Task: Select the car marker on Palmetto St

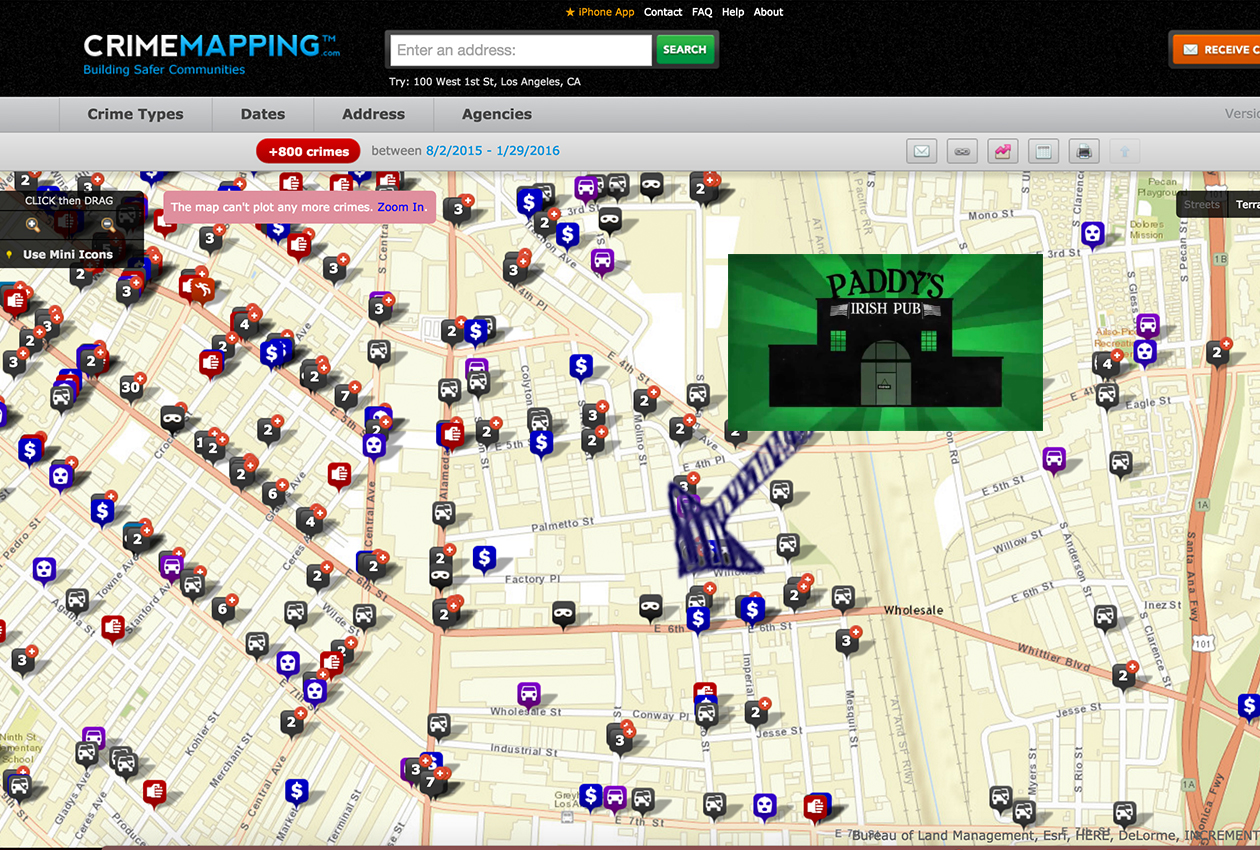Action: pos(444,514)
